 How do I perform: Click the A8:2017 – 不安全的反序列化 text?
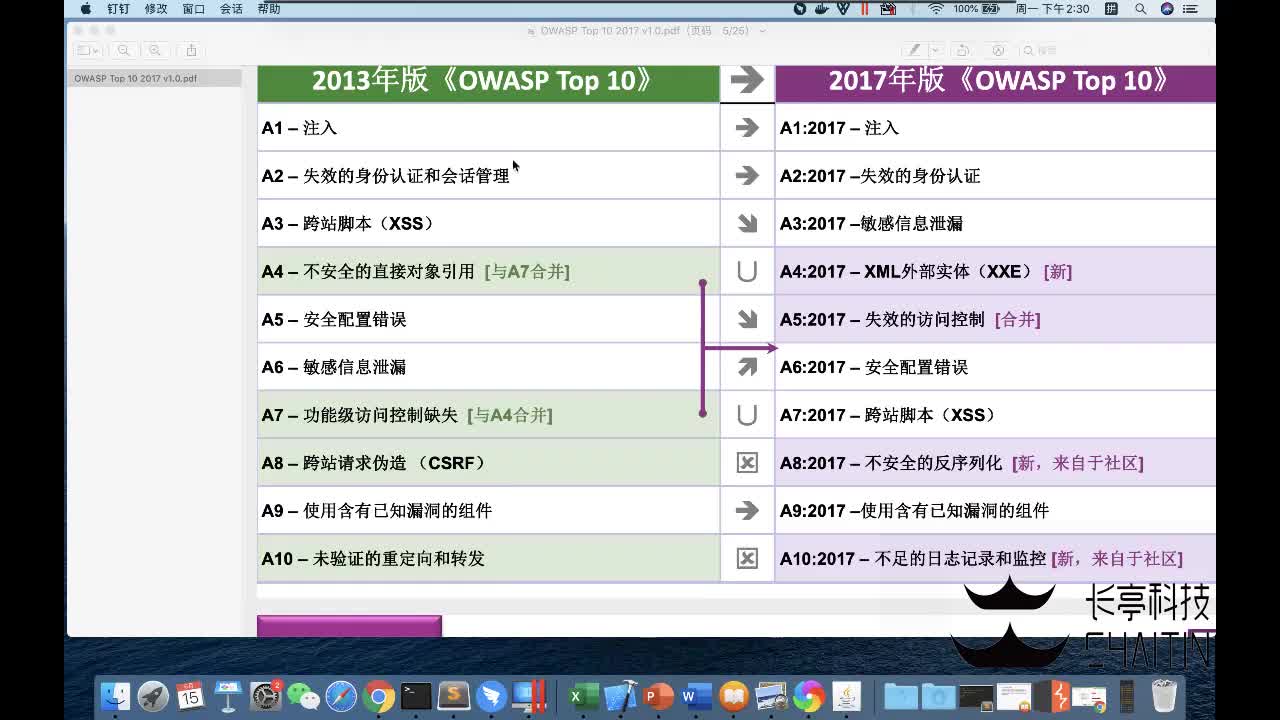[x=891, y=463]
